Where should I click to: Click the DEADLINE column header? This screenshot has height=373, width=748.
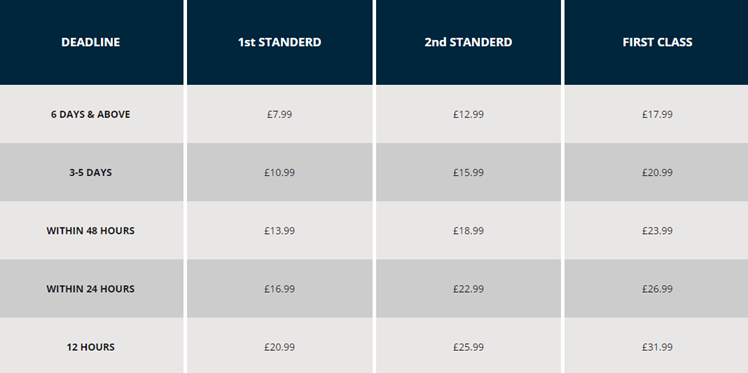point(91,42)
